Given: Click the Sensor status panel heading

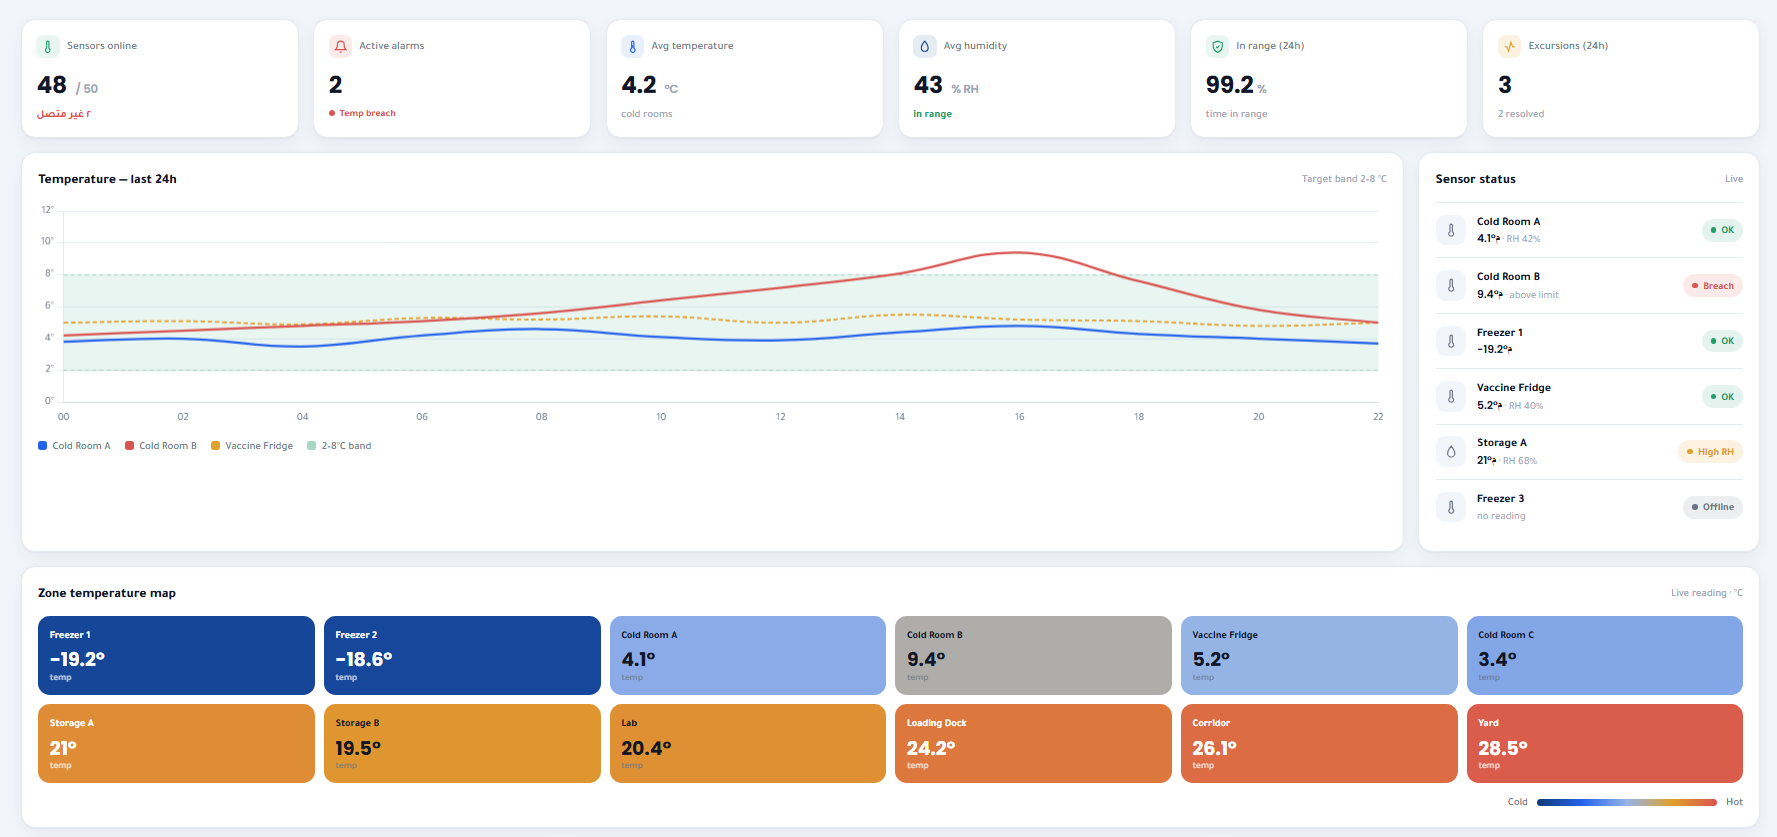Looking at the screenshot, I should coord(1475,179).
